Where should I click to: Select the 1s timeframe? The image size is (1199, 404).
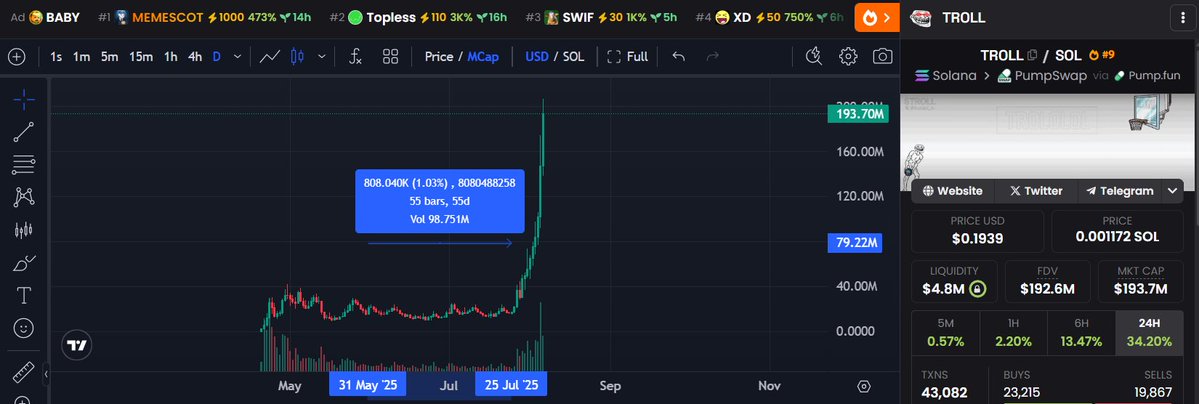[56, 57]
